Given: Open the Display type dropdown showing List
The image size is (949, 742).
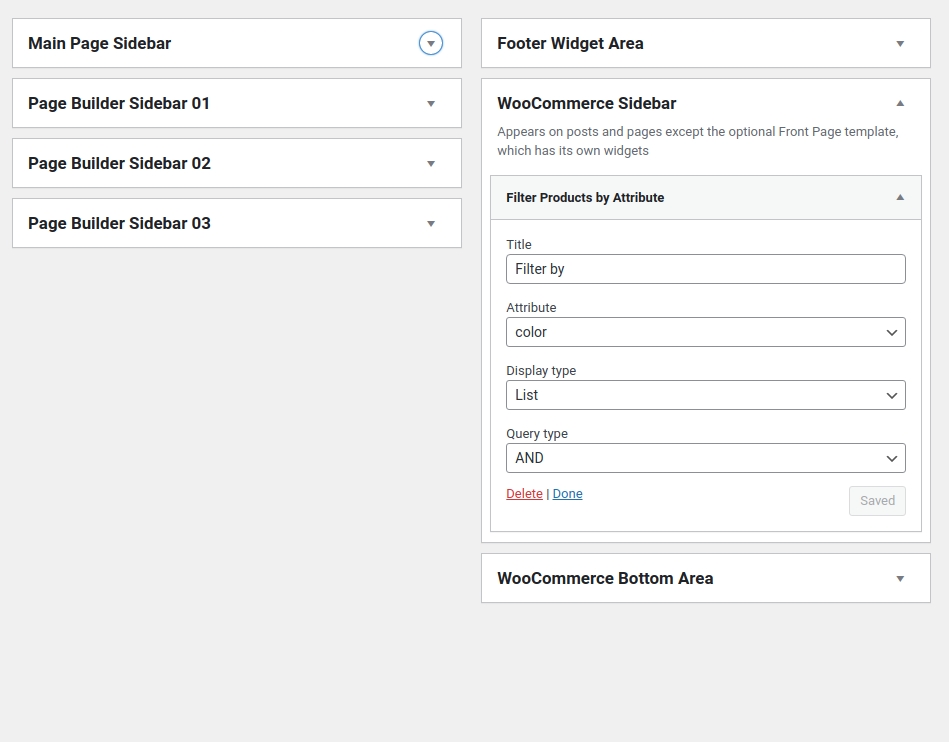Looking at the screenshot, I should click(x=705, y=395).
